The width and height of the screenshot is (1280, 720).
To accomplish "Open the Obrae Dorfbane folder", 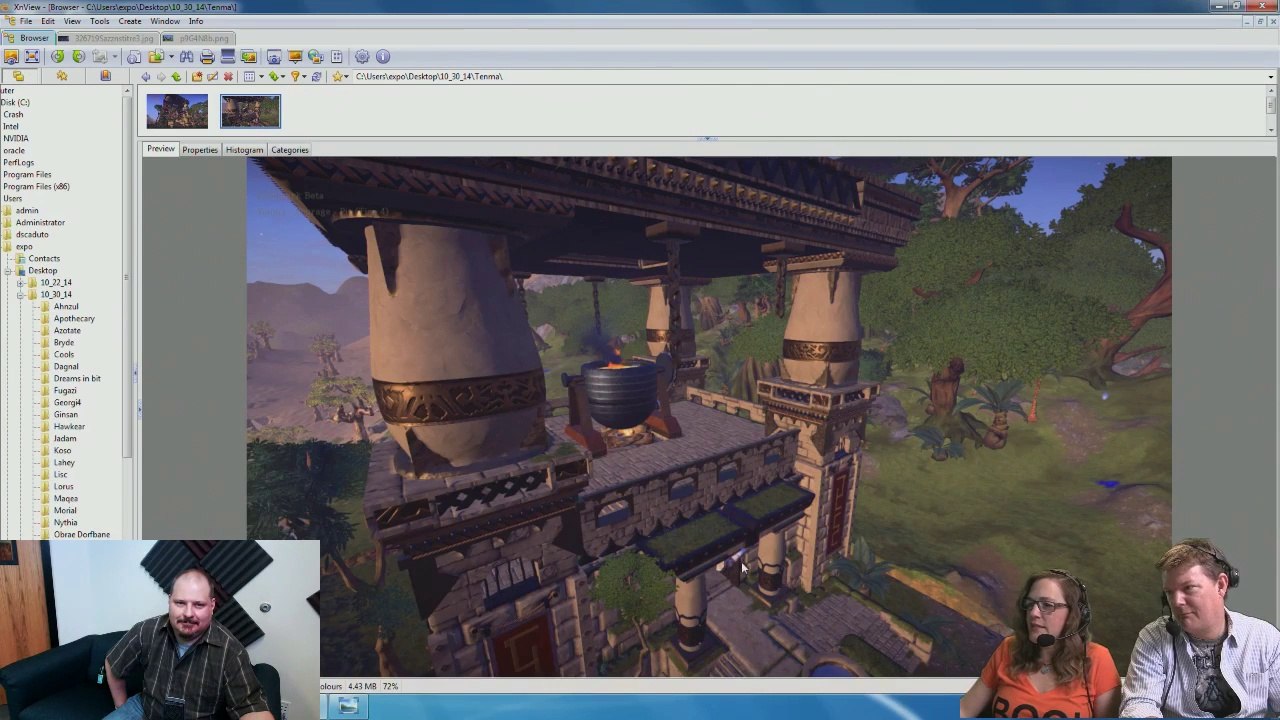I will [x=82, y=535].
